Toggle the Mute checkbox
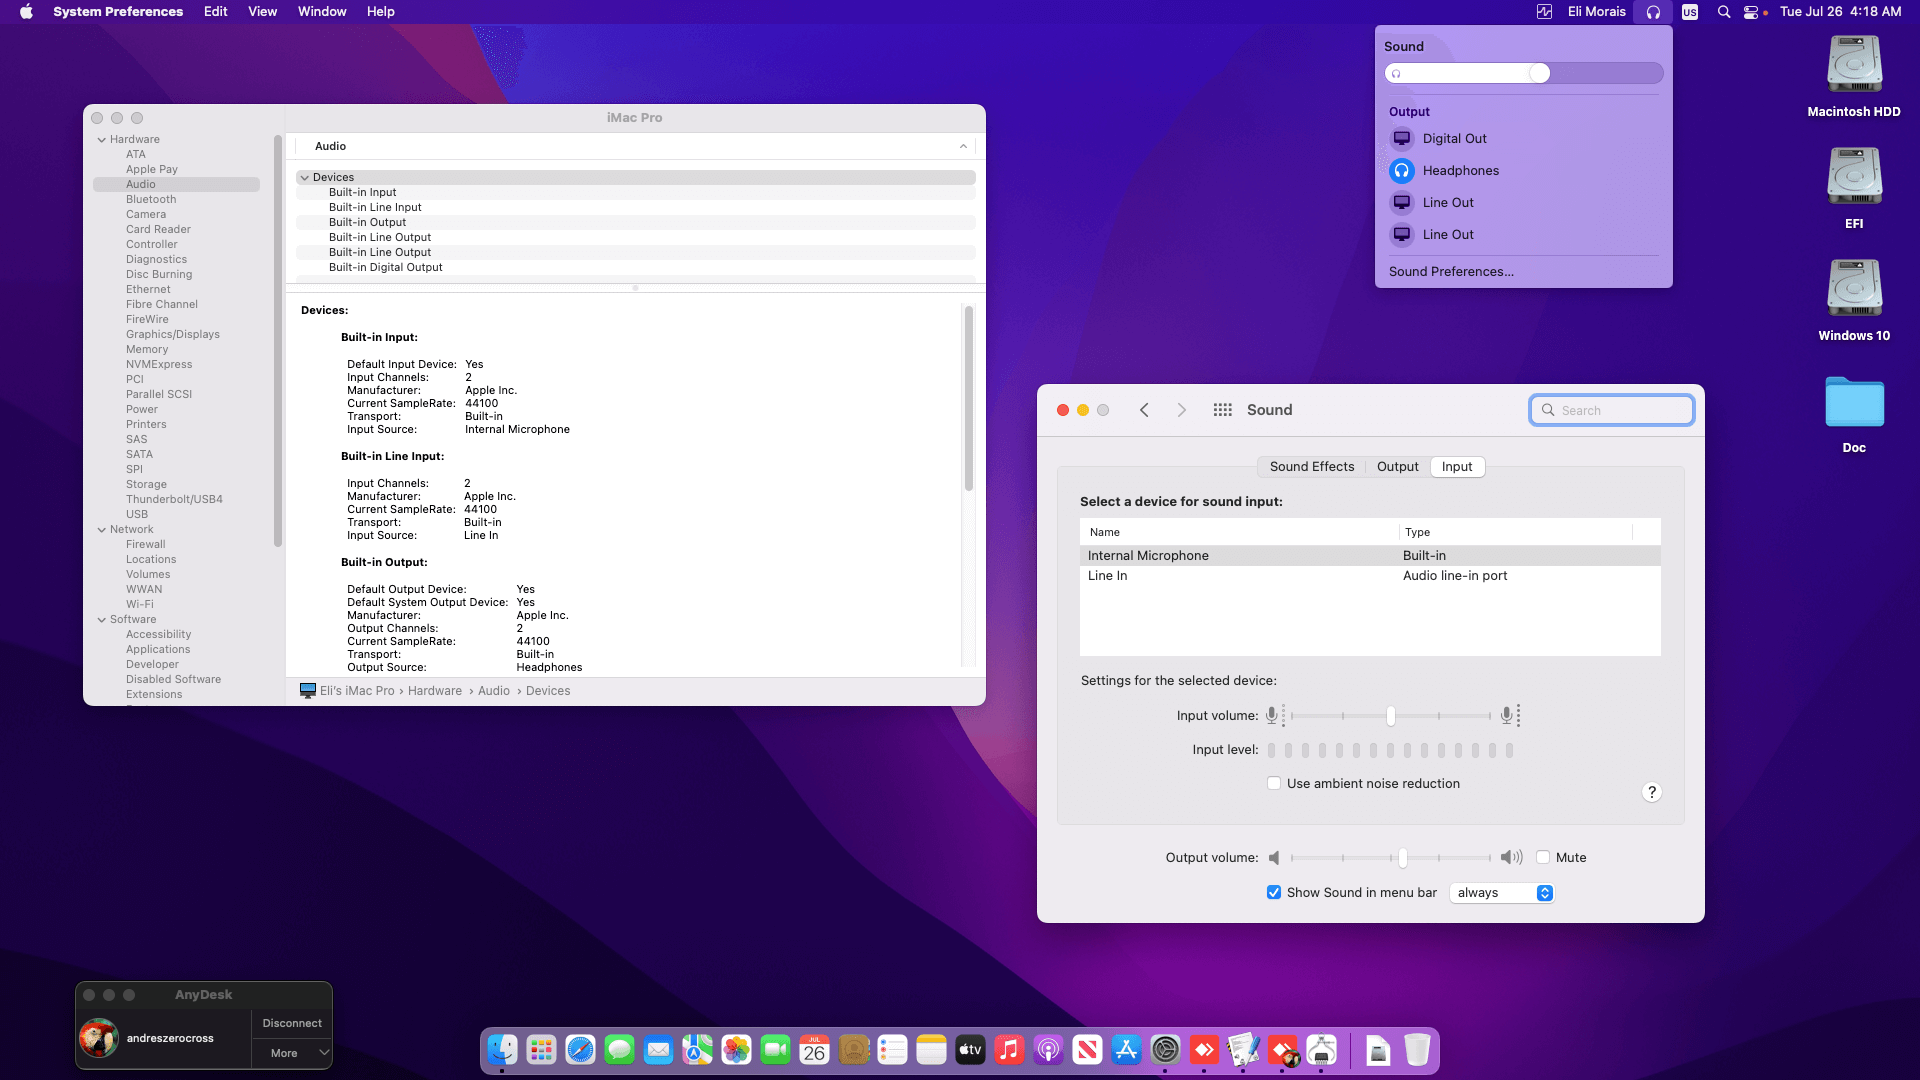Screen dimensions: 1920x1080 (1543, 858)
